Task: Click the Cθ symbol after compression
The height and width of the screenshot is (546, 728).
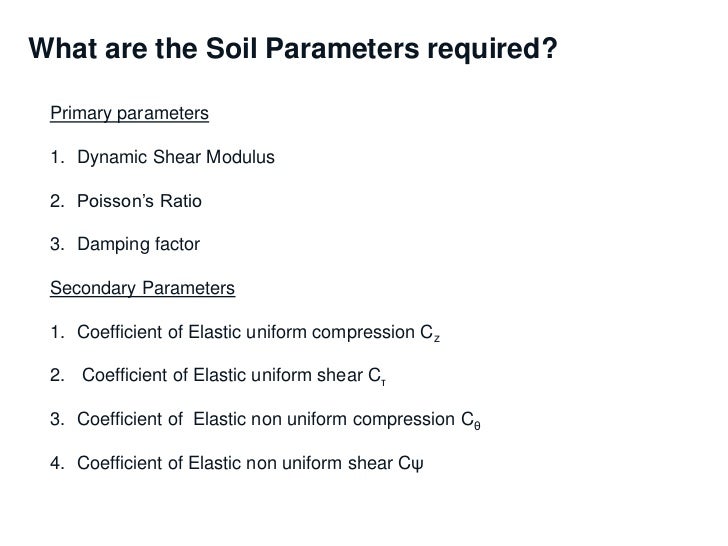Action: [471, 420]
